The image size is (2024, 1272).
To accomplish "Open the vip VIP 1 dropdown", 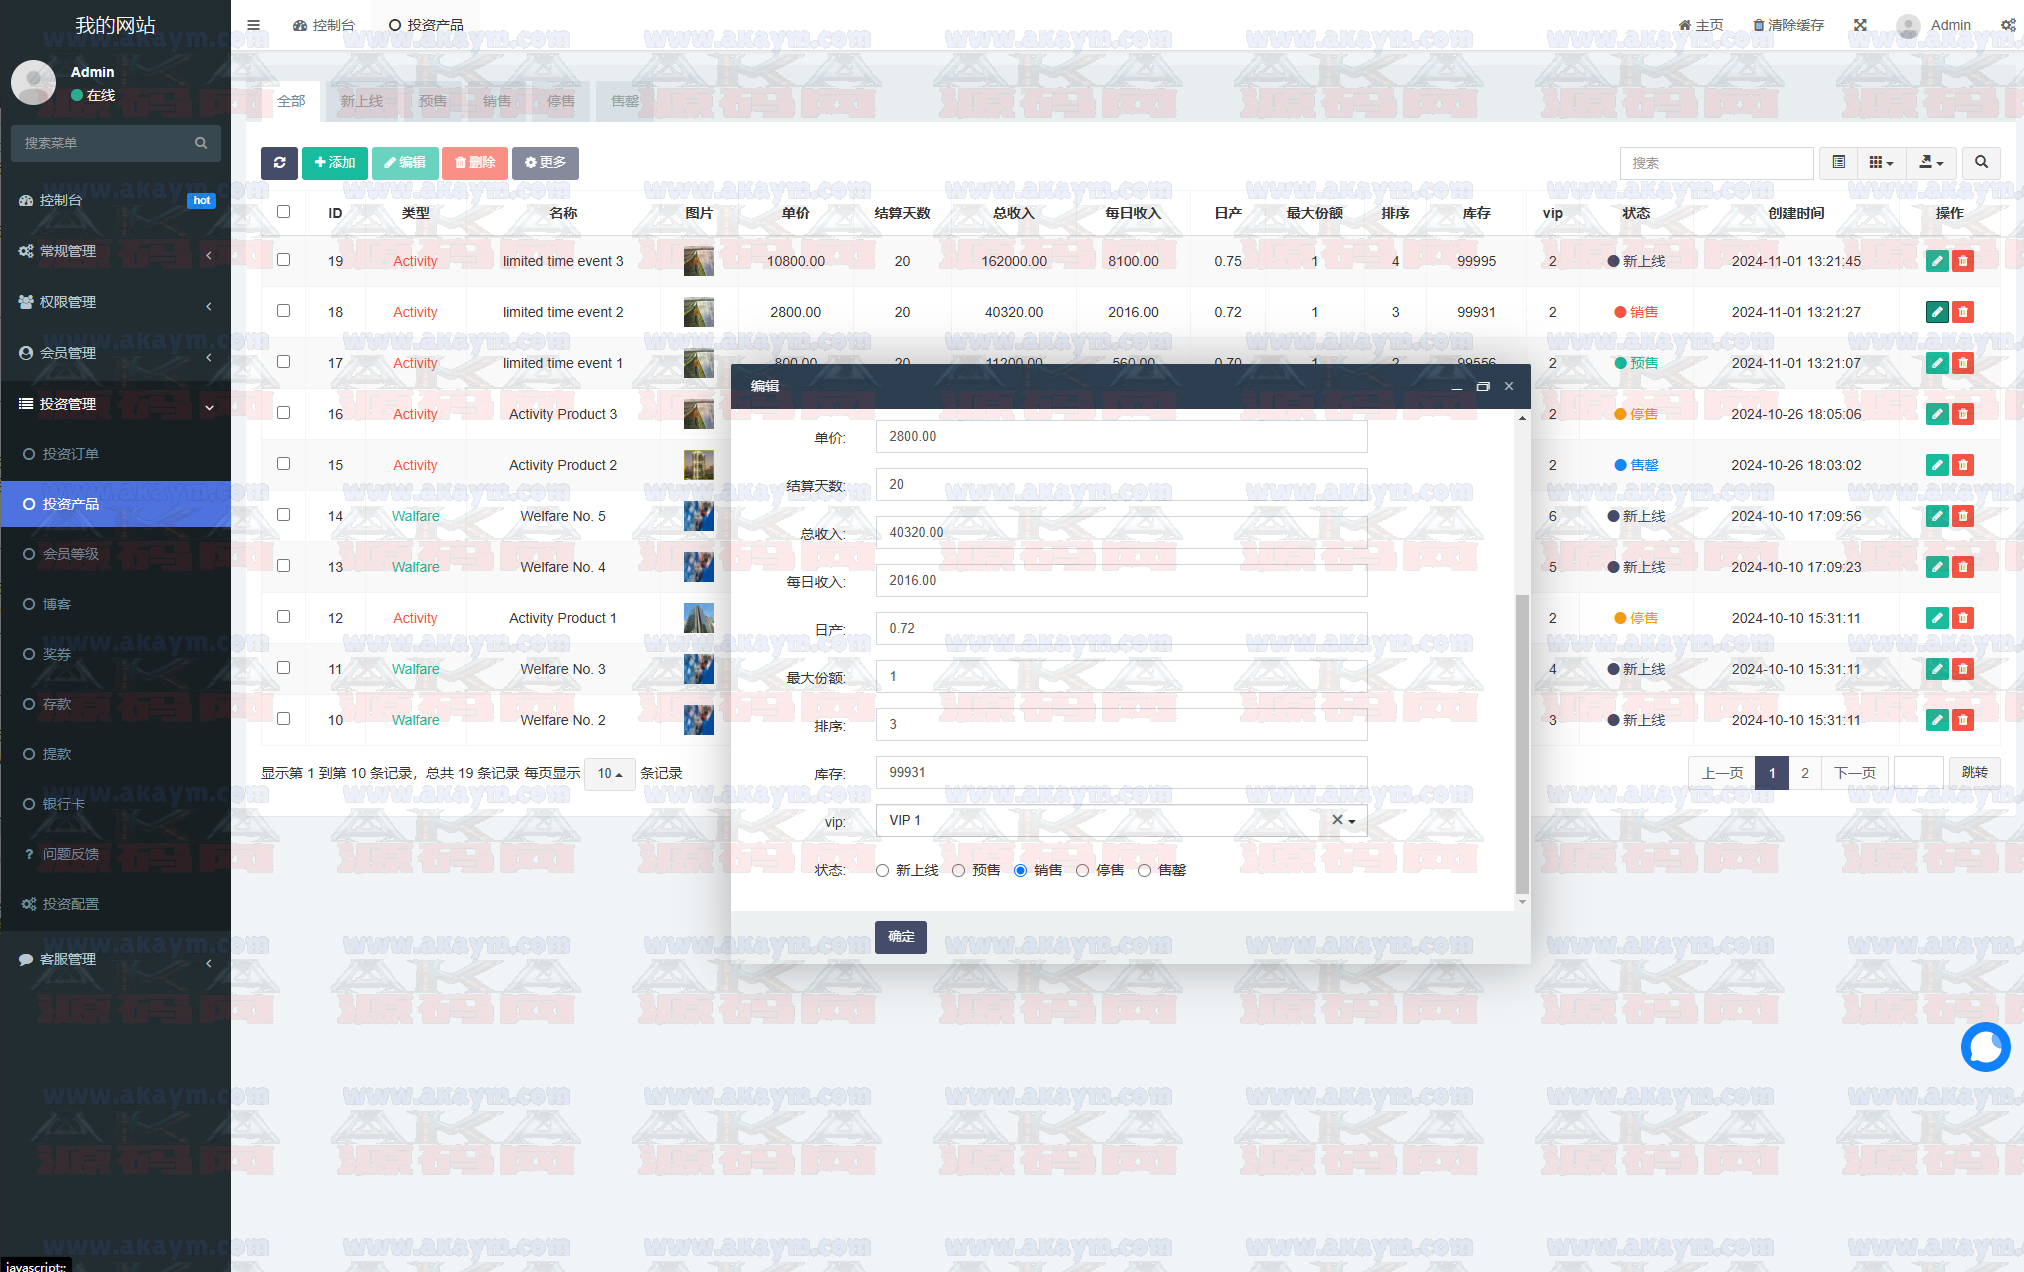I will click(x=1120, y=821).
